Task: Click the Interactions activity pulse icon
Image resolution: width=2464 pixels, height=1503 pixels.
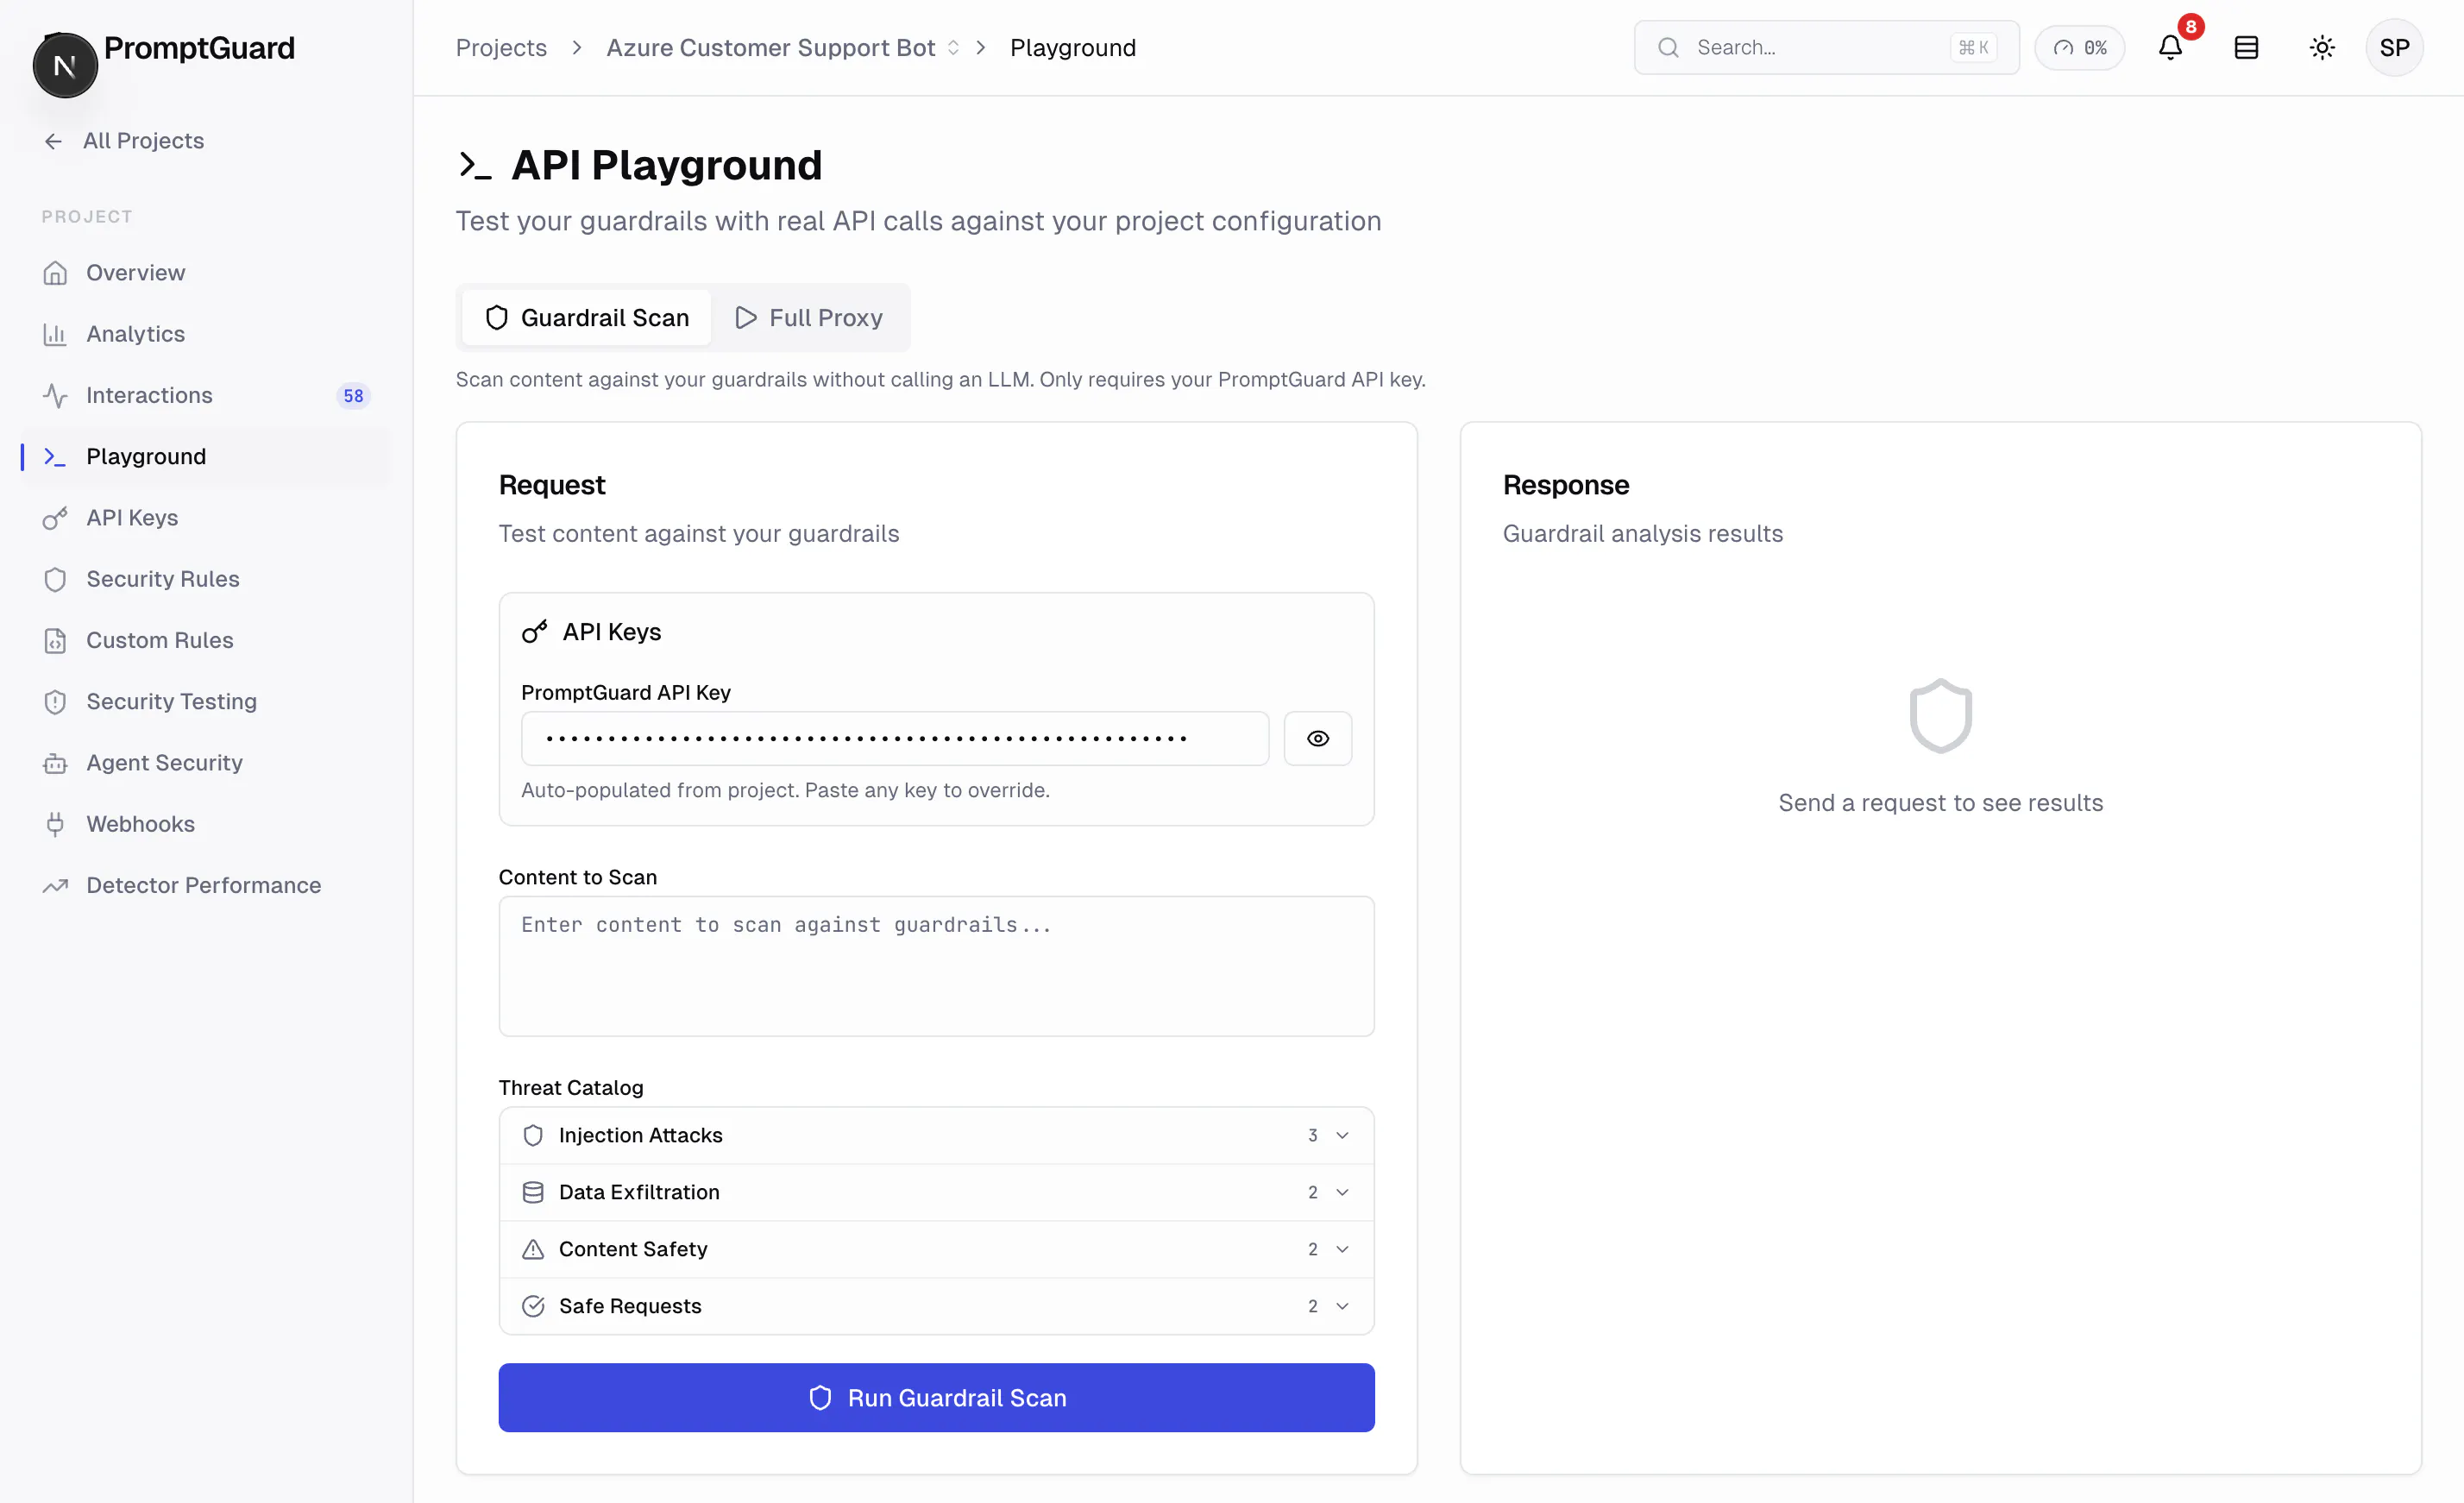Action: coord(55,395)
